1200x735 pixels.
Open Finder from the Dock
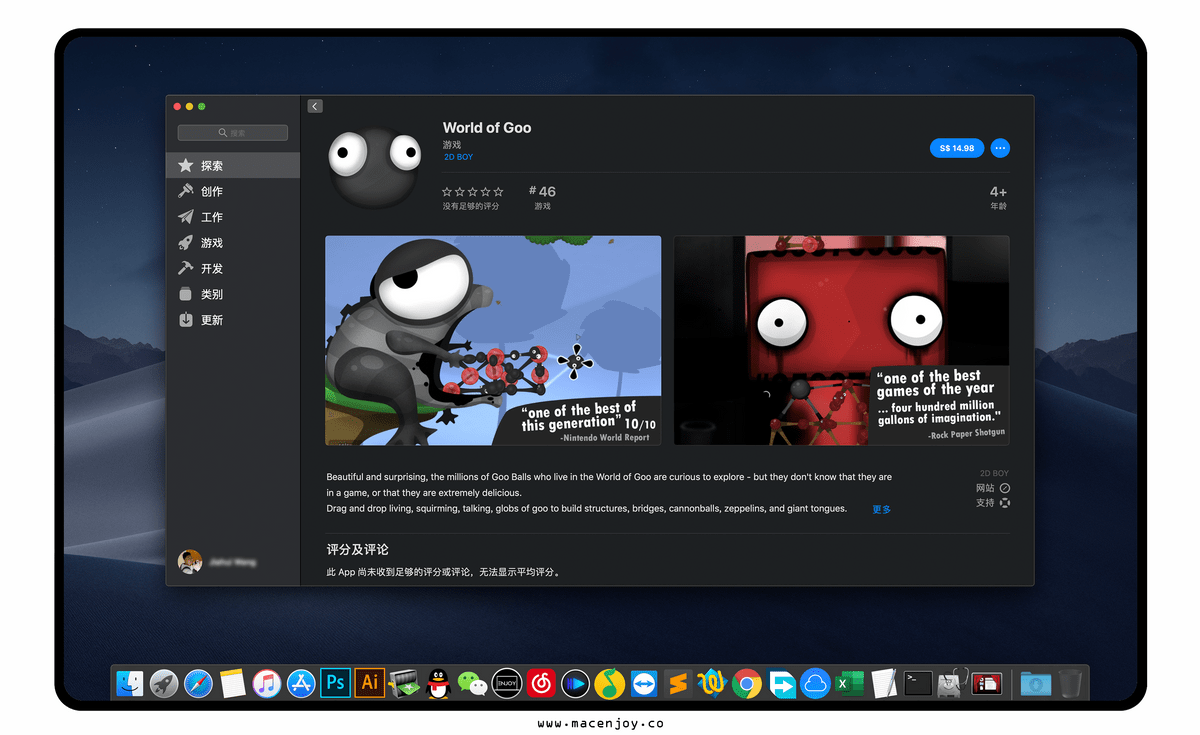(130, 683)
